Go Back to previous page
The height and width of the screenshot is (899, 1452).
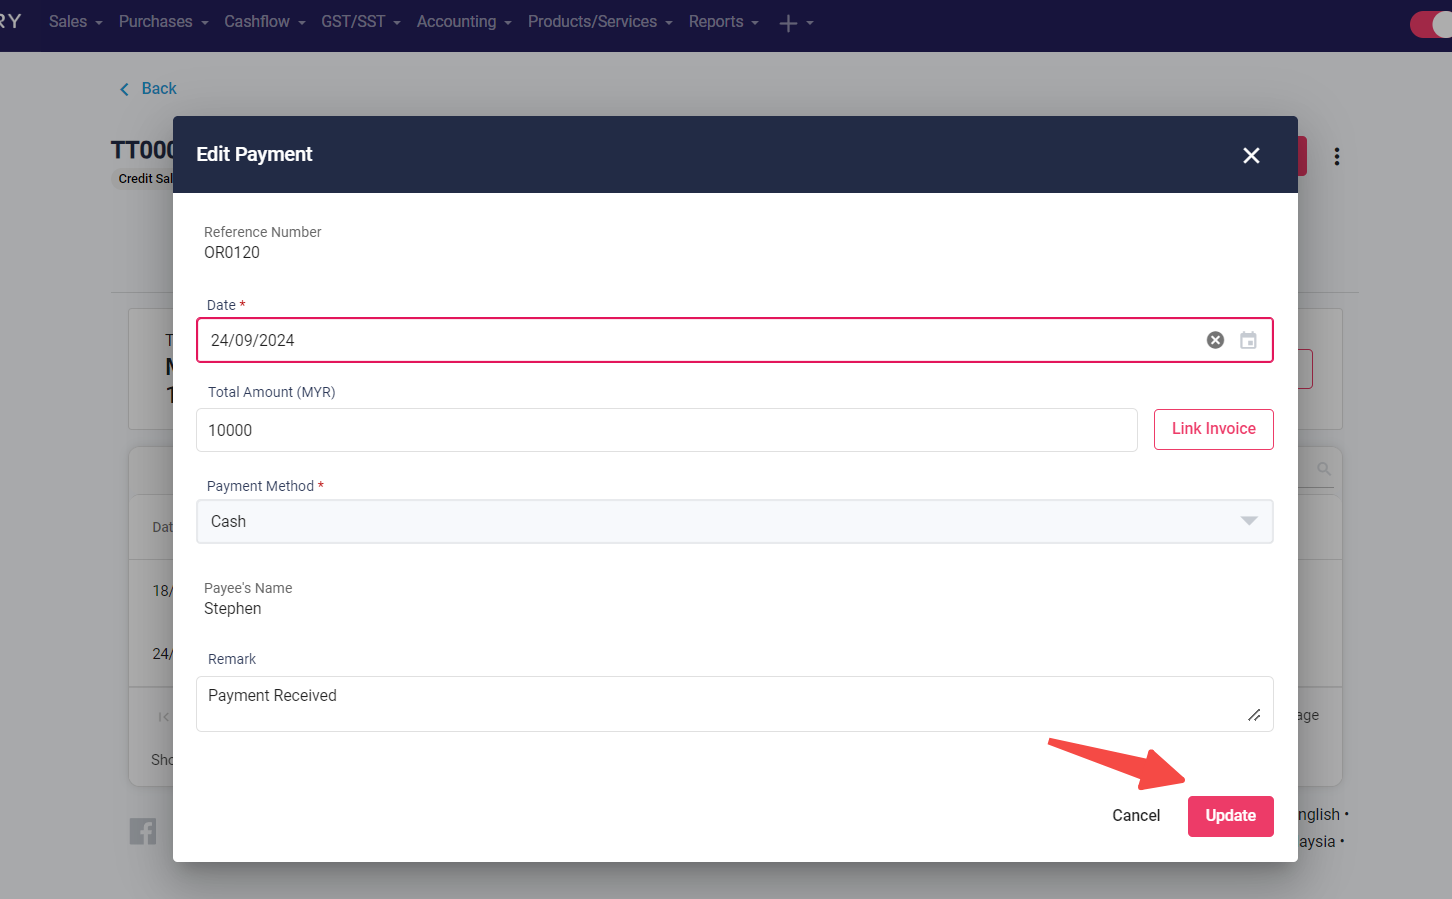click(x=148, y=89)
